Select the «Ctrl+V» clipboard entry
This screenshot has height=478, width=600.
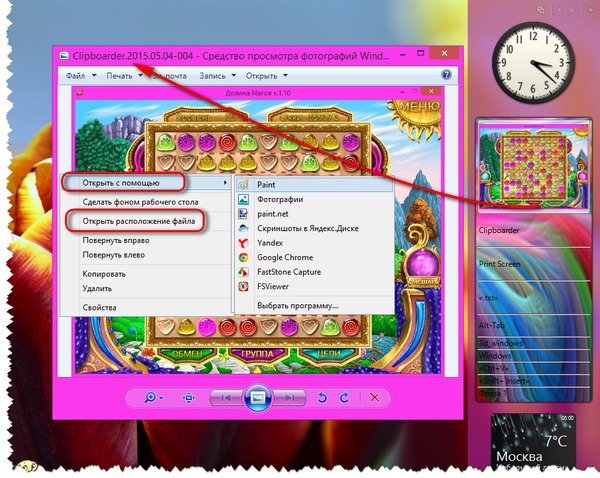[533, 369]
